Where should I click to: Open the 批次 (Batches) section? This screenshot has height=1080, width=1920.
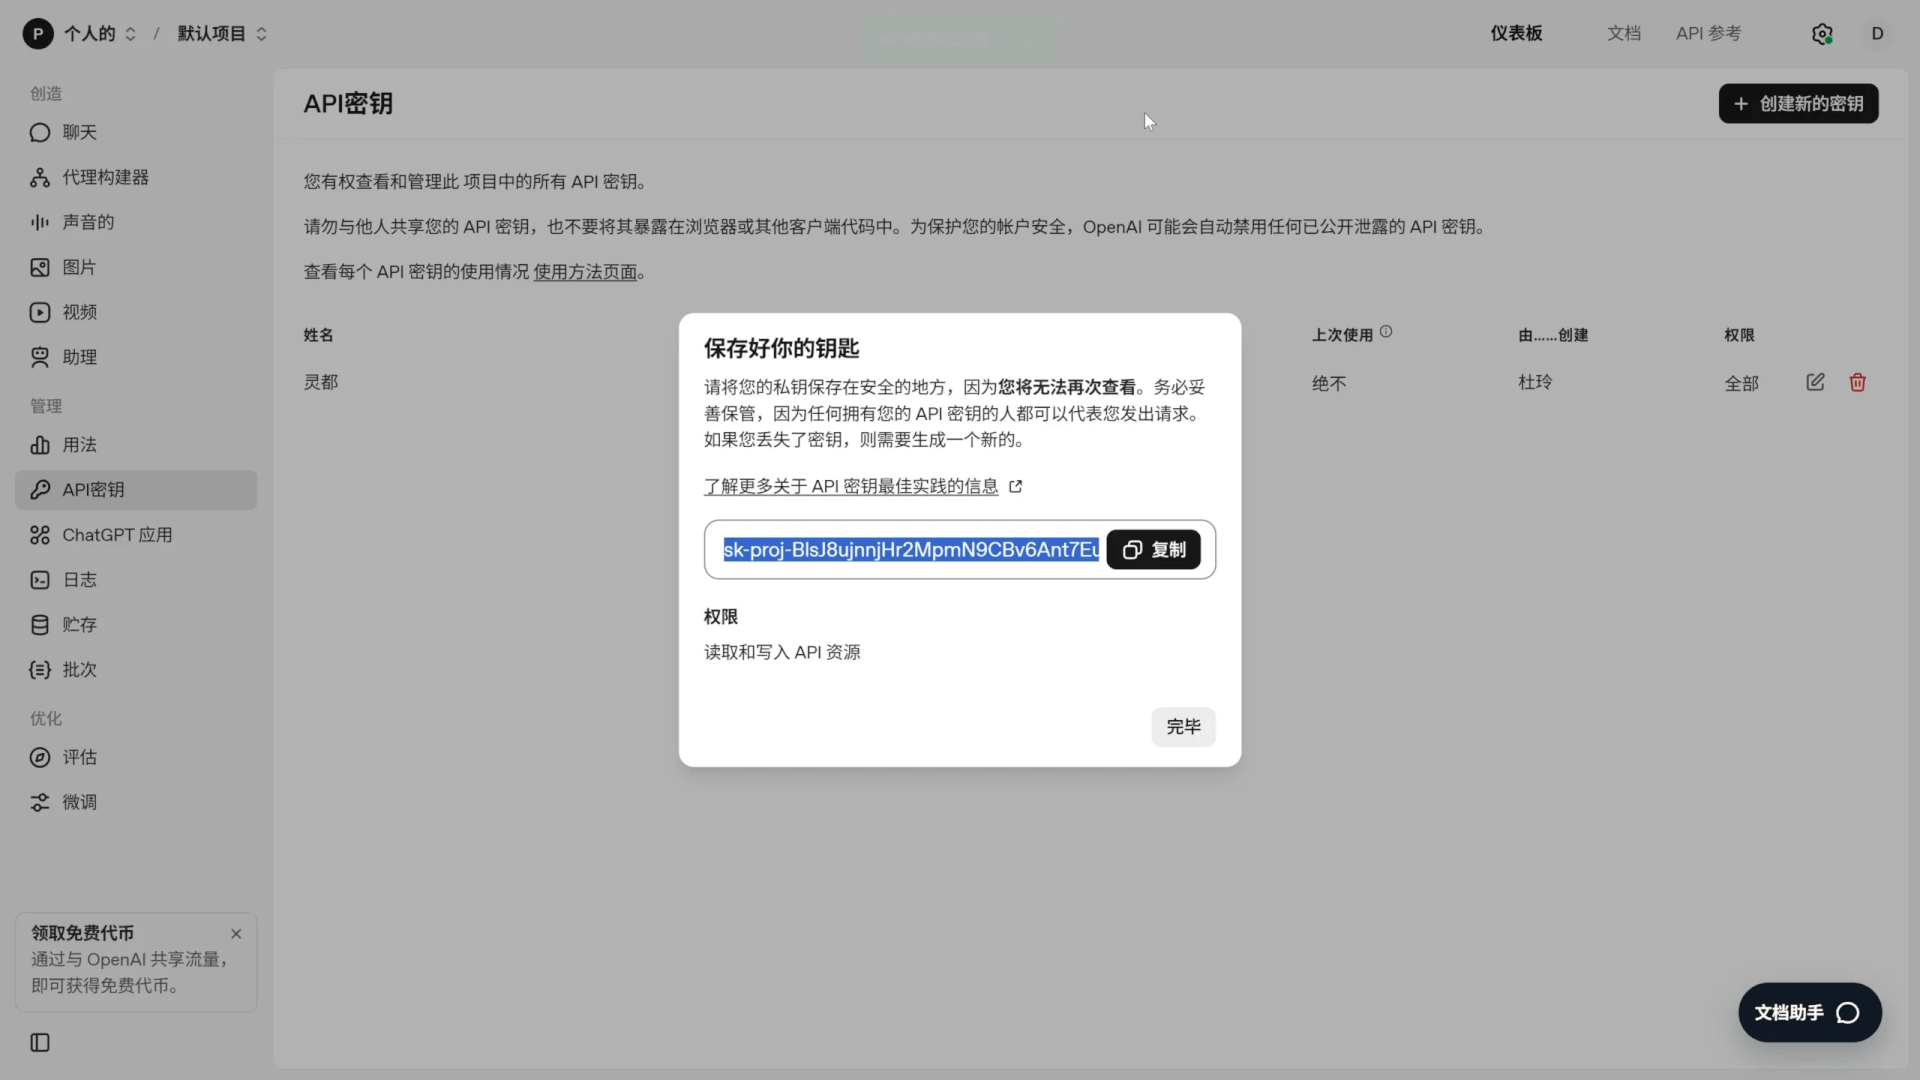click(78, 669)
